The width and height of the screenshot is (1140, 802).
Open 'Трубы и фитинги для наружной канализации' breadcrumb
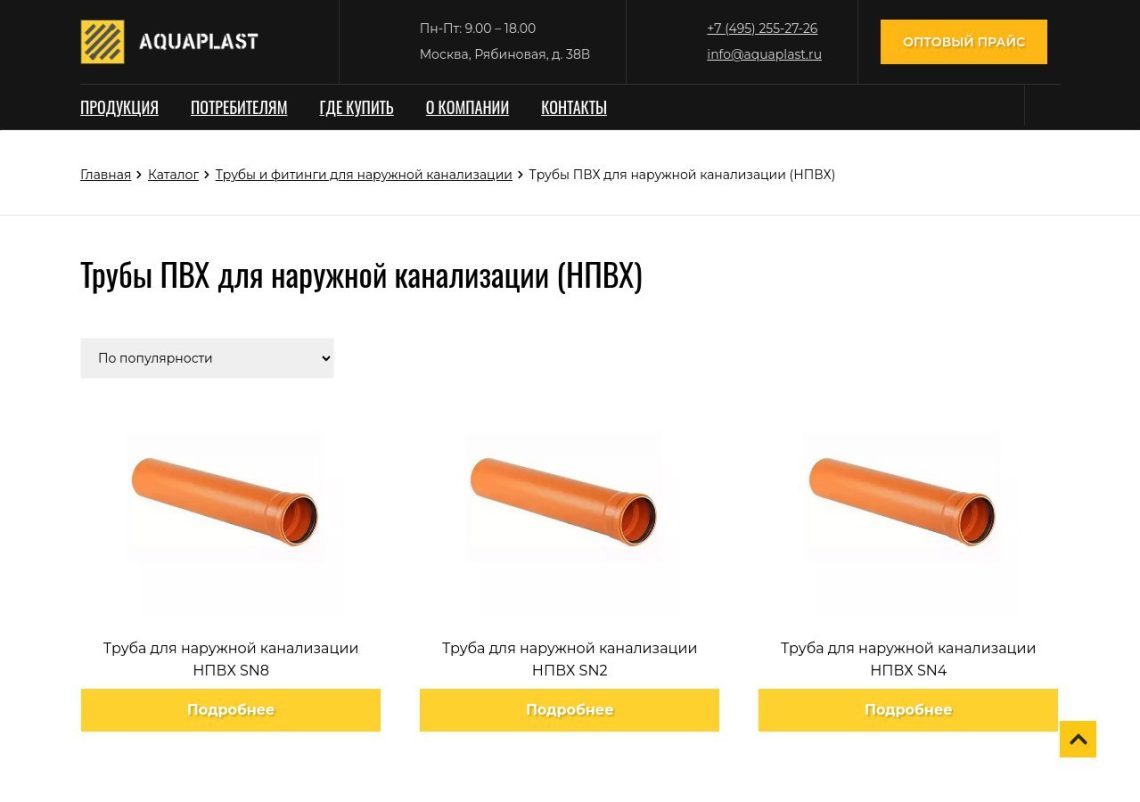point(364,175)
